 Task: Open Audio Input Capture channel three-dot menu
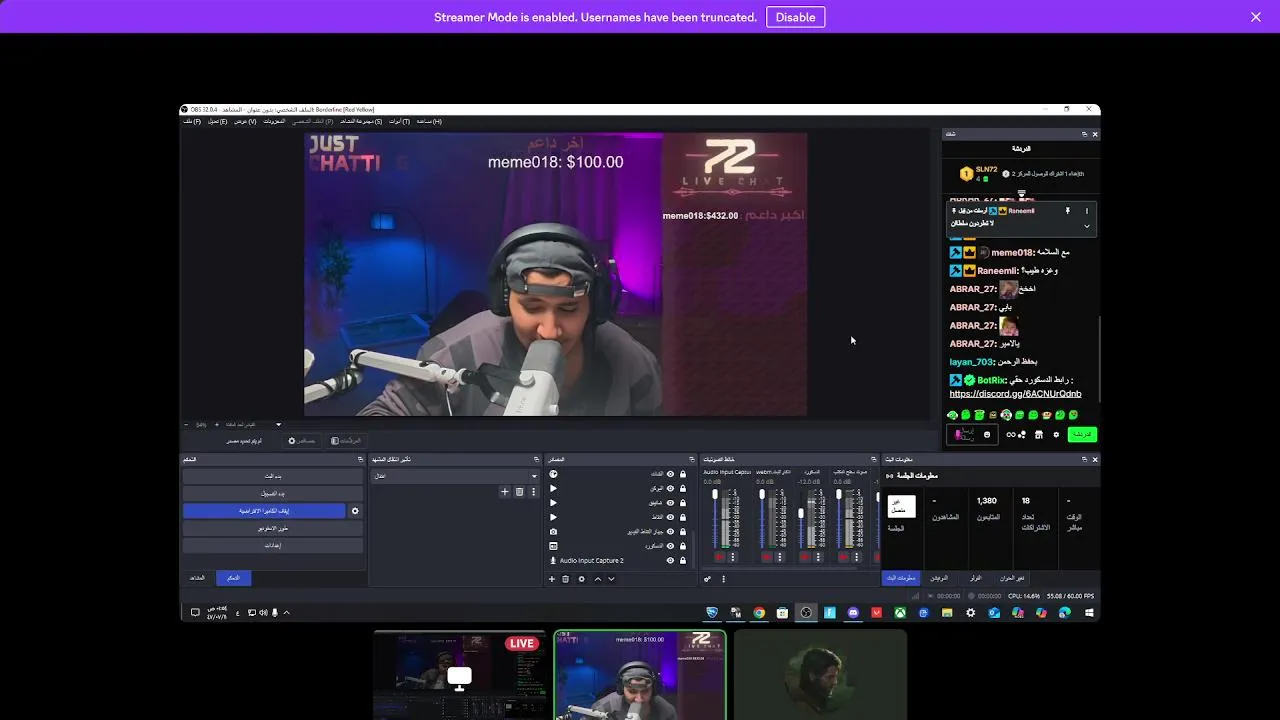pyautogui.click(x=733, y=557)
